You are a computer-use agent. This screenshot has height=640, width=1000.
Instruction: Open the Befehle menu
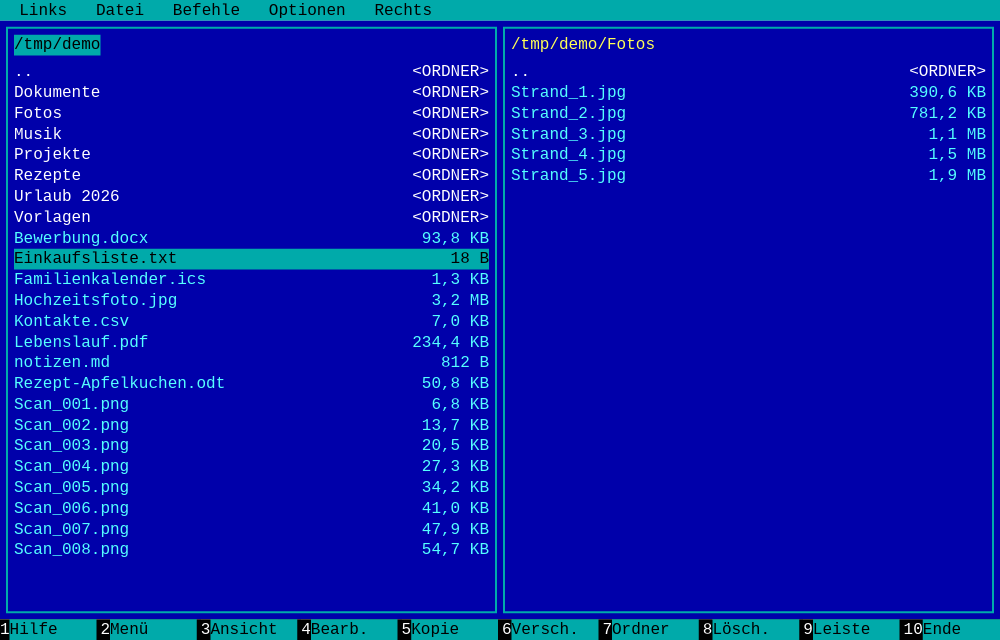(x=206, y=10)
